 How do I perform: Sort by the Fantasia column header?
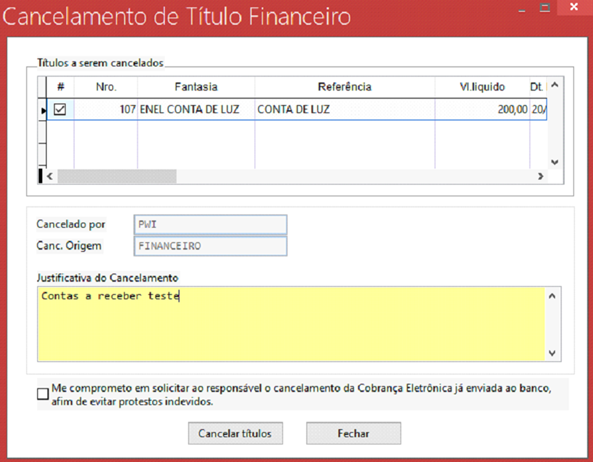click(196, 87)
